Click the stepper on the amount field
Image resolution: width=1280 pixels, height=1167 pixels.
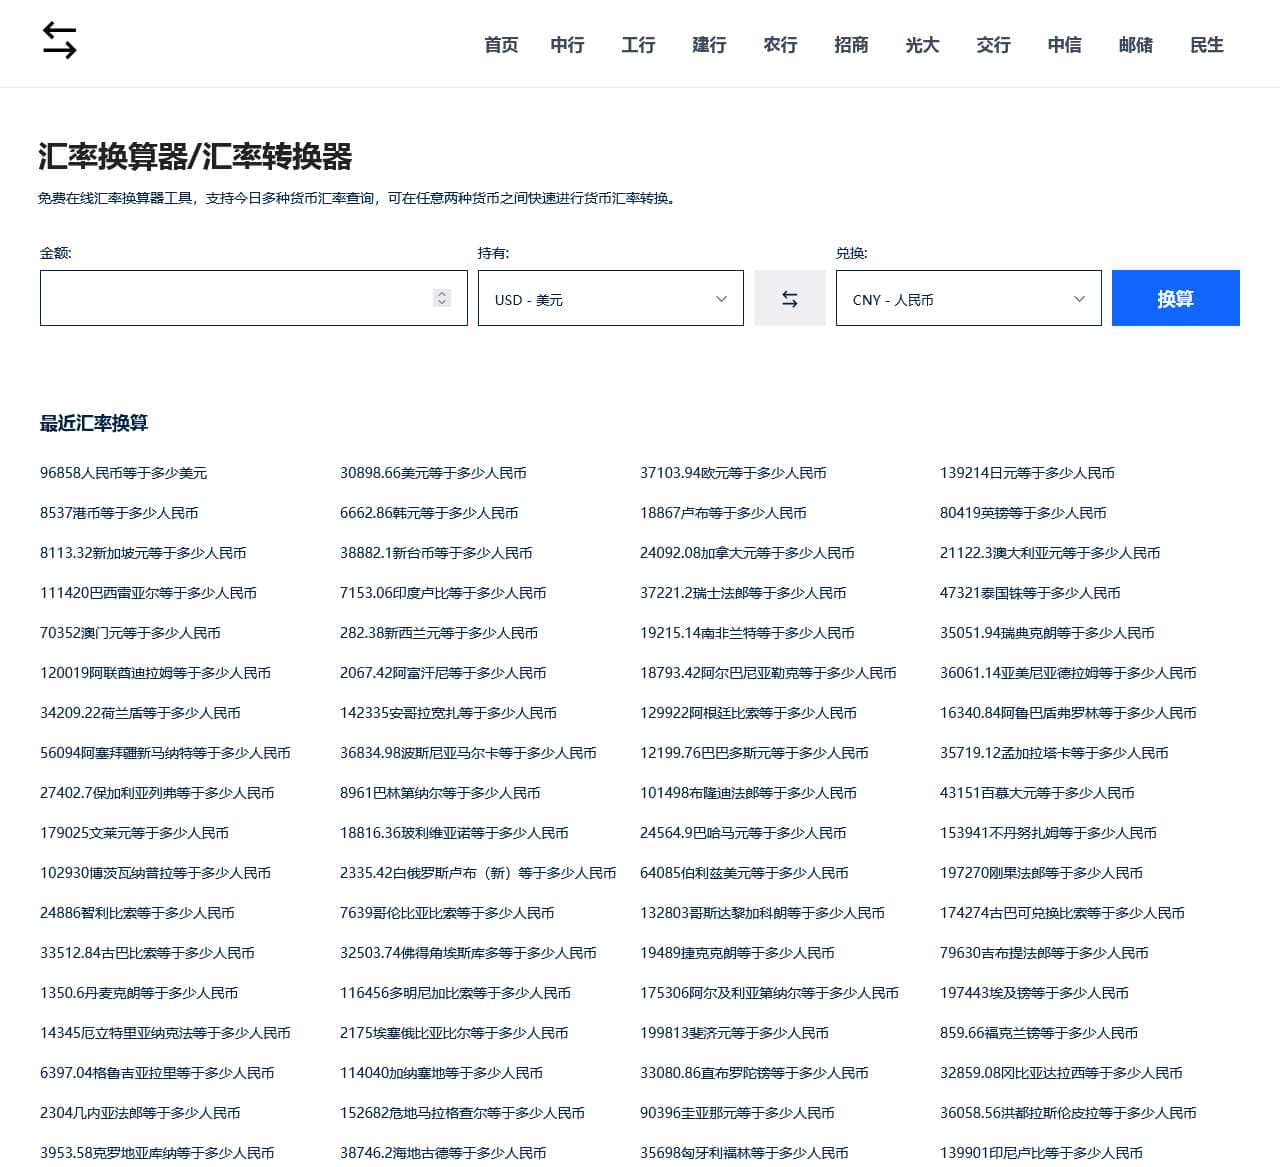pyautogui.click(x=441, y=298)
